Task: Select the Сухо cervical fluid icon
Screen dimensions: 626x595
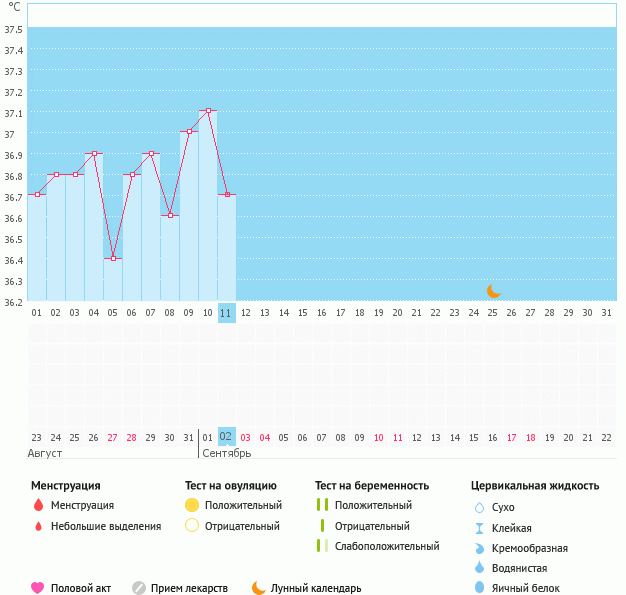Action: click(x=479, y=507)
